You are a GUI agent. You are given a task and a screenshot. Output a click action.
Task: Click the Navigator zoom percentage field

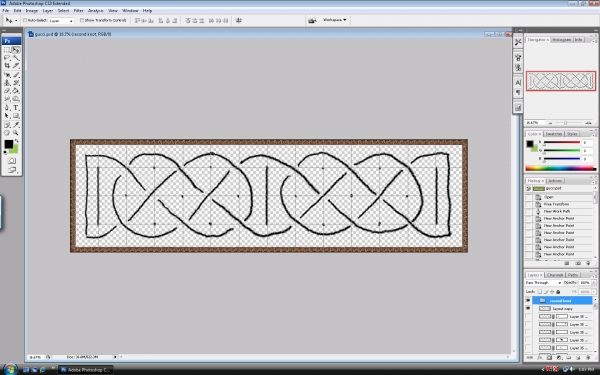535,123
